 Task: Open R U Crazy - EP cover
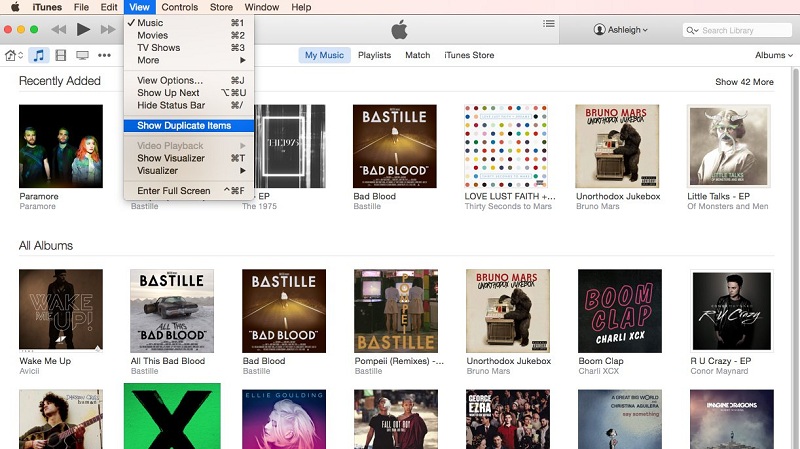pos(732,311)
